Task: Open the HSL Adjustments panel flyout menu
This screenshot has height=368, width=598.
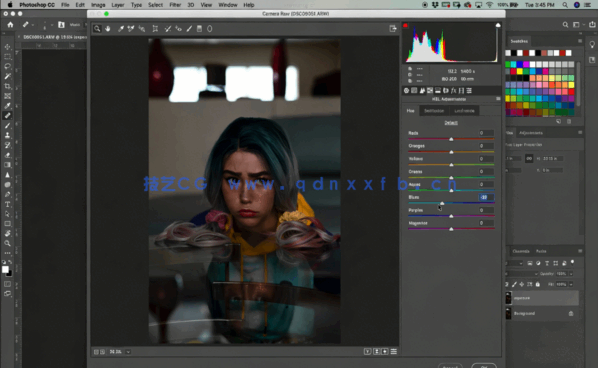Action: 498,99
